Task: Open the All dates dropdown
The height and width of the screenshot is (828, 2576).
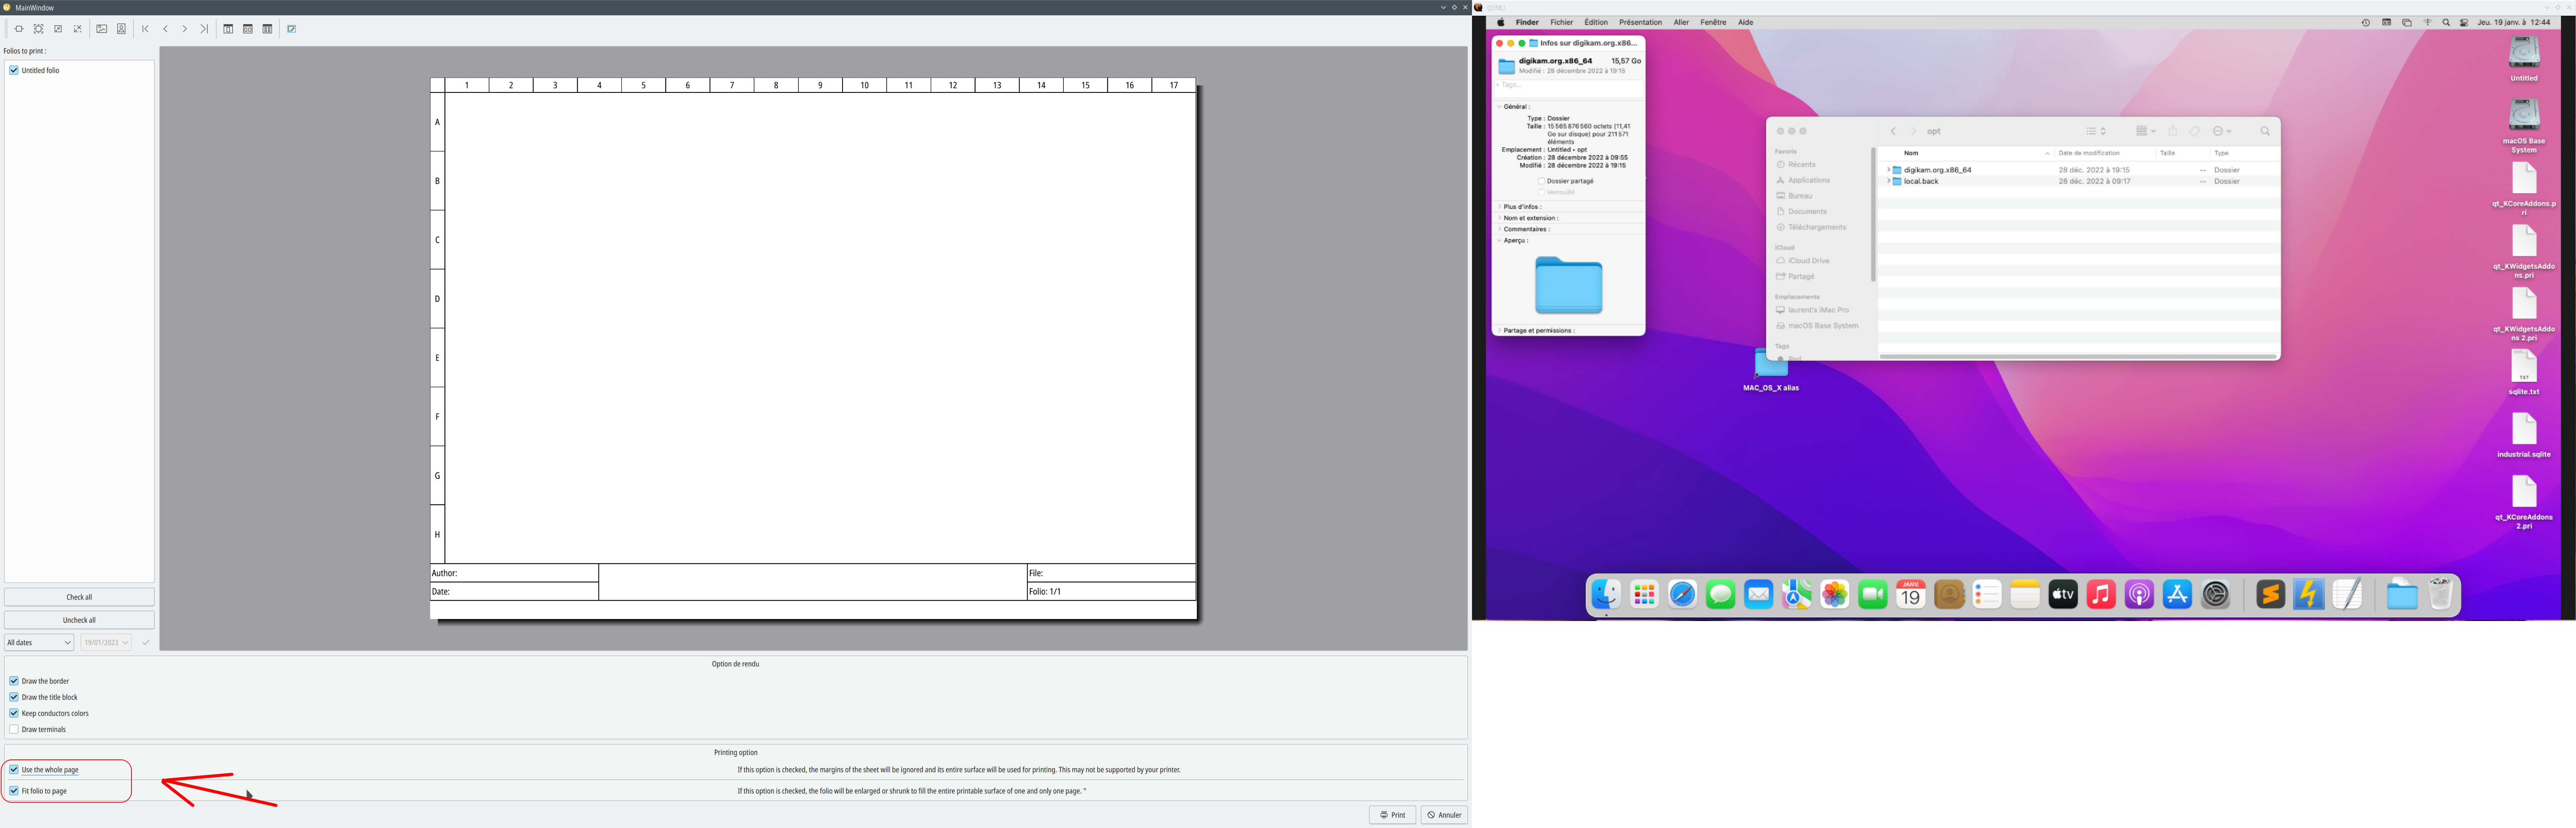Action: coord(39,642)
